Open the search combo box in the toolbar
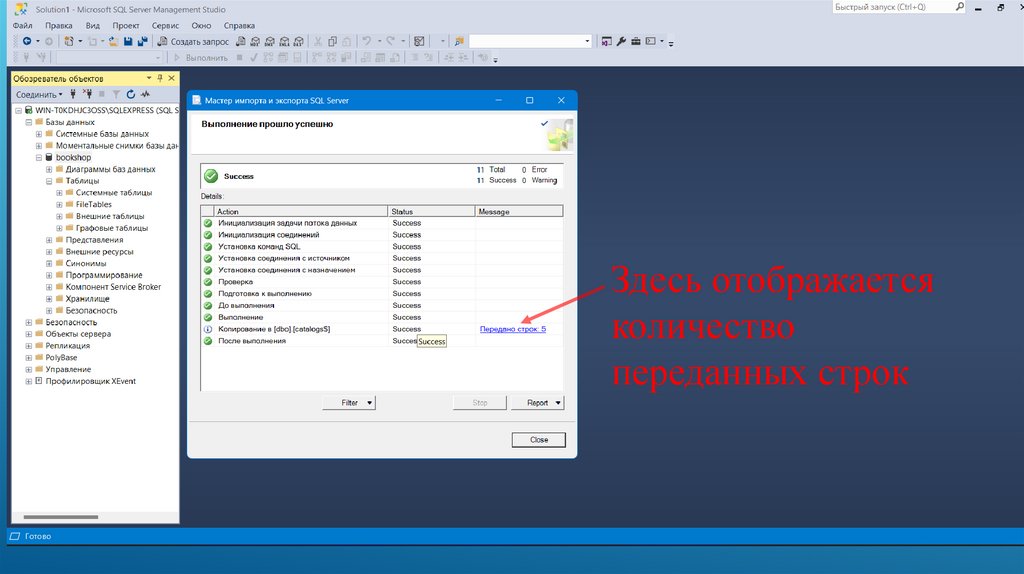The width and height of the screenshot is (1024, 574). click(x=530, y=41)
